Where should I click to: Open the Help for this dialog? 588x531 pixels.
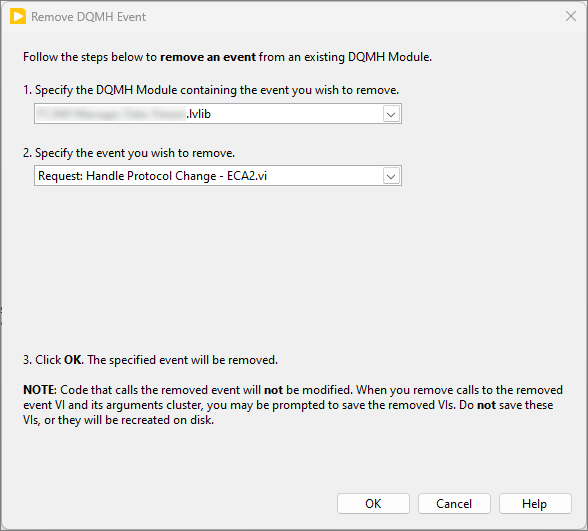pos(535,503)
